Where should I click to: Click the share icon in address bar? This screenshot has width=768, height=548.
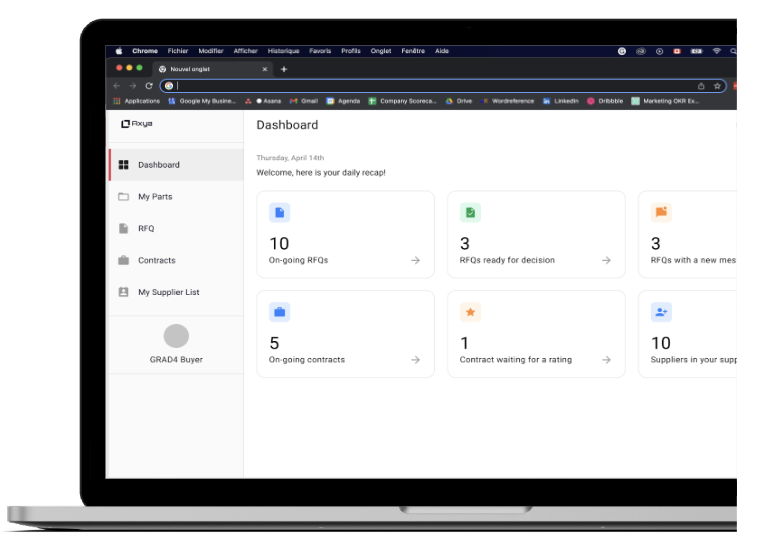coord(701,86)
